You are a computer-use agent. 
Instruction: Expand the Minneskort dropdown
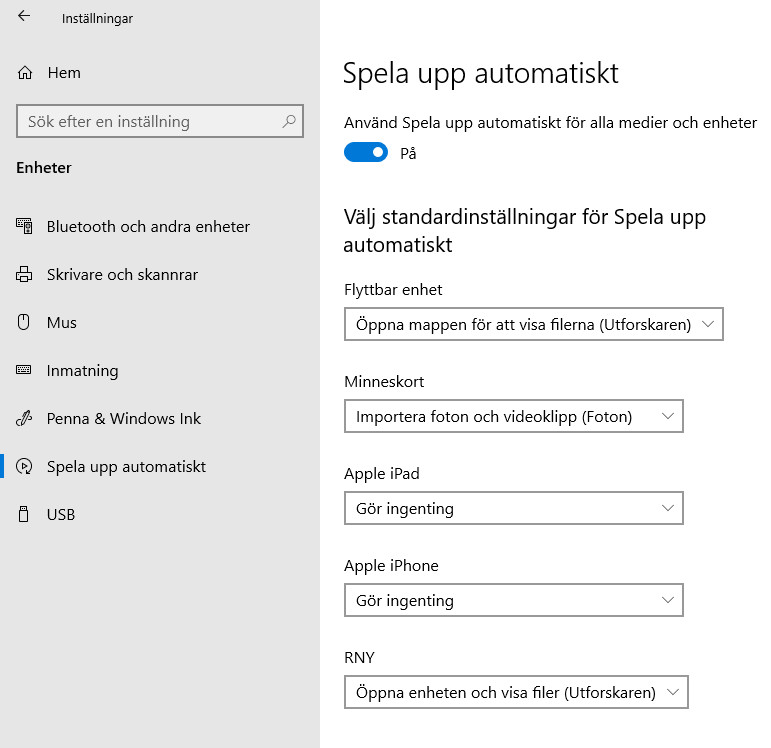[512, 417]
